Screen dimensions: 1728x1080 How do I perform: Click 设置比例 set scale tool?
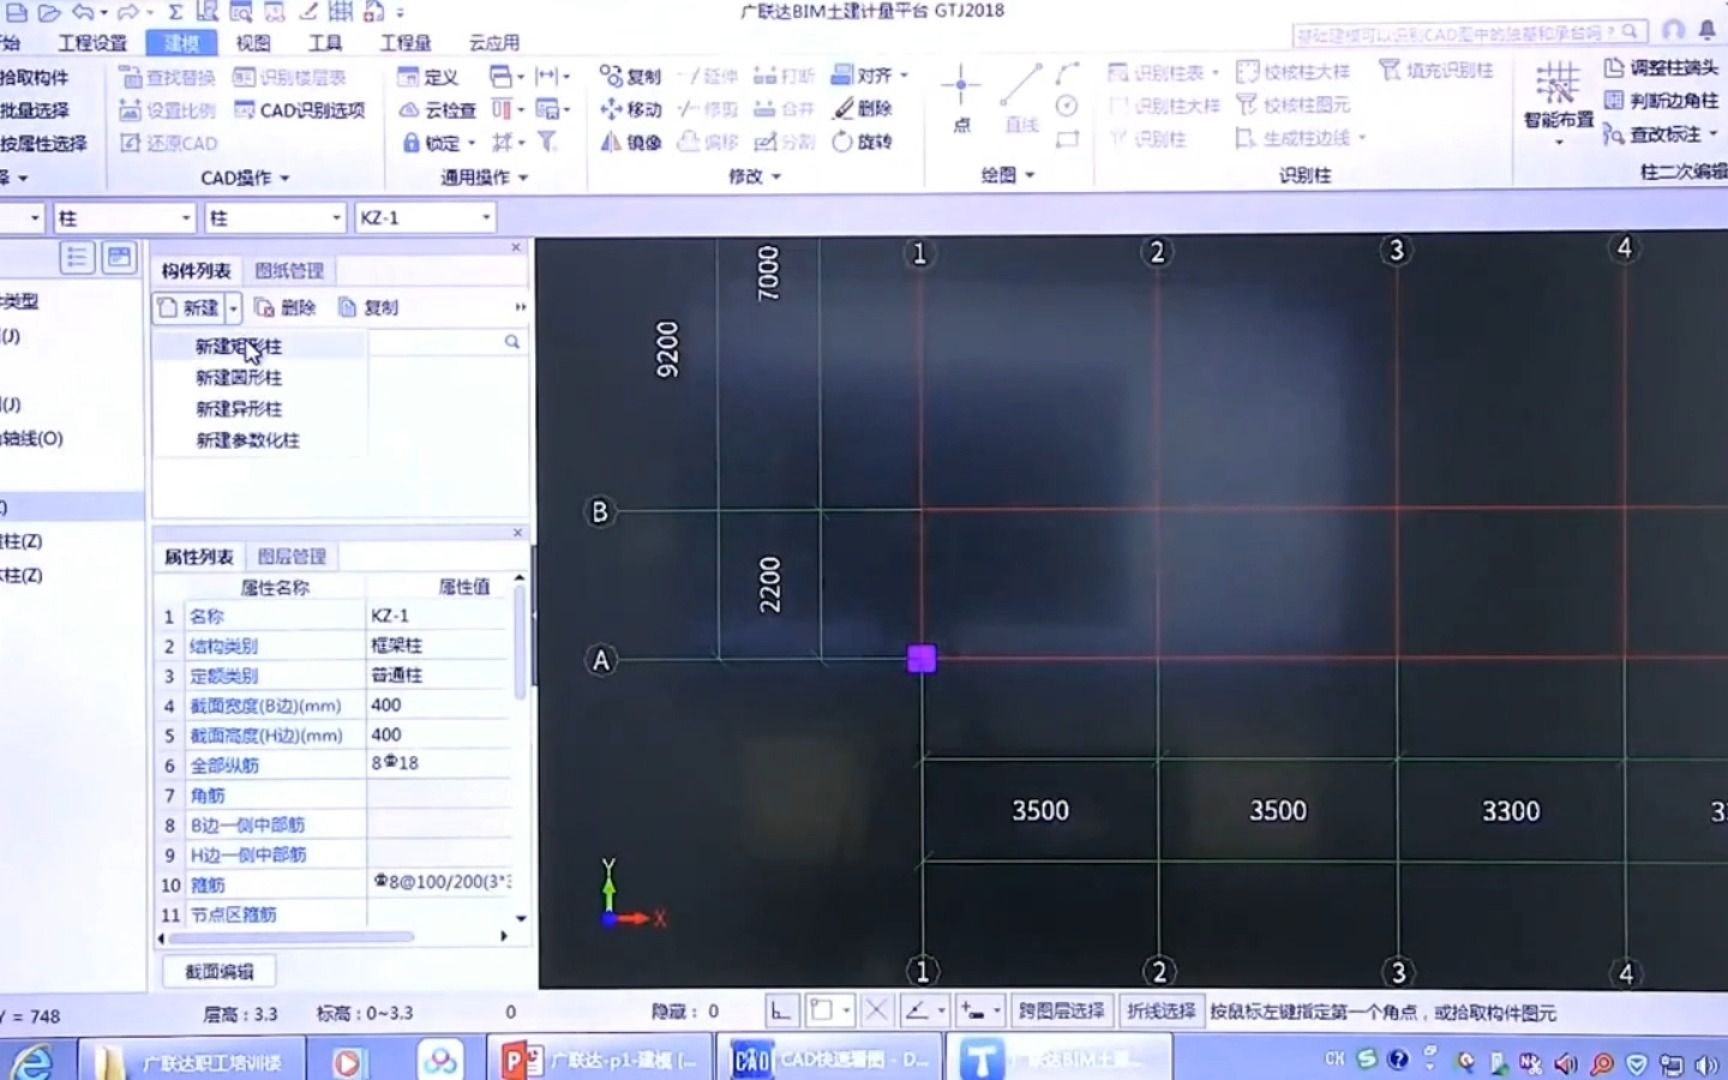click(167, 110)
